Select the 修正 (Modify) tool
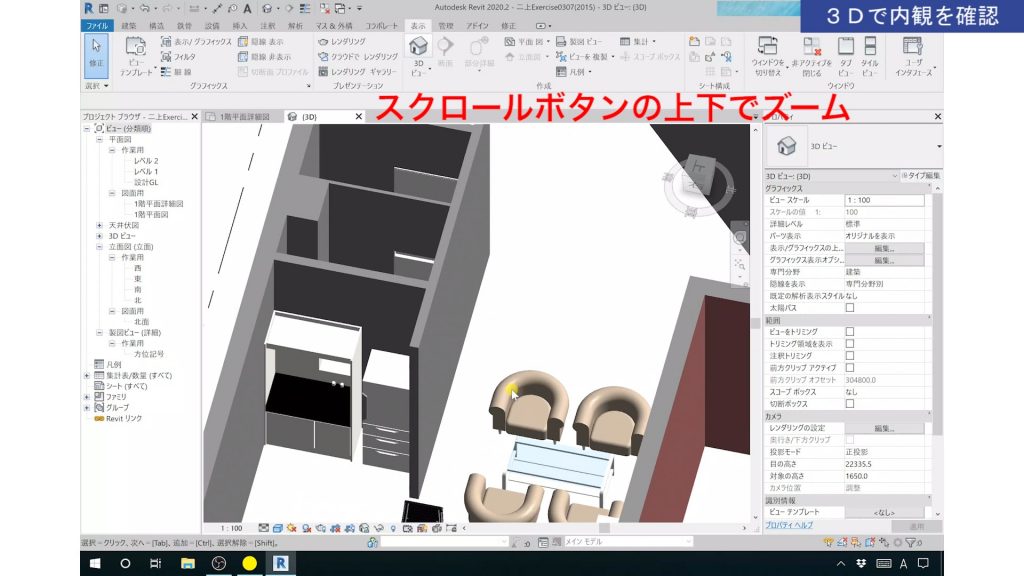The image size is (1024, 576). coord(96,51)
